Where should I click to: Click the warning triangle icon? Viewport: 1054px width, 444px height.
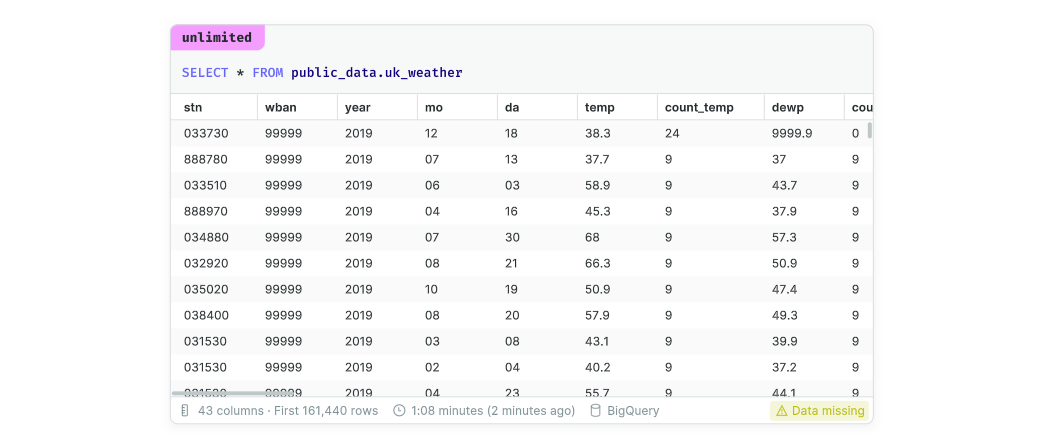pos(781,411)
